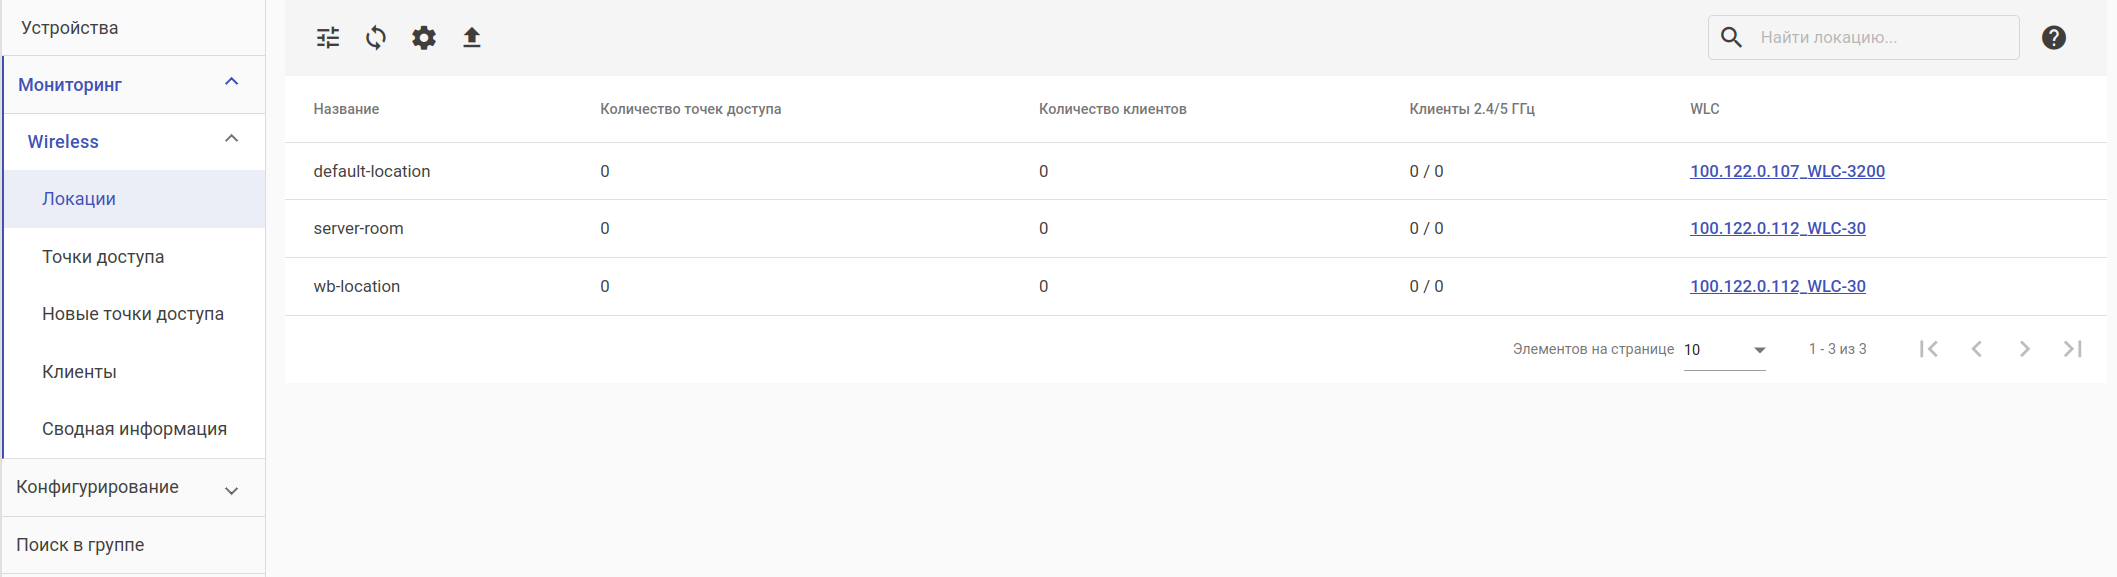Expand the Конфигурирование section
Viewport: 2117px width, 577px height.
[231, 490]
